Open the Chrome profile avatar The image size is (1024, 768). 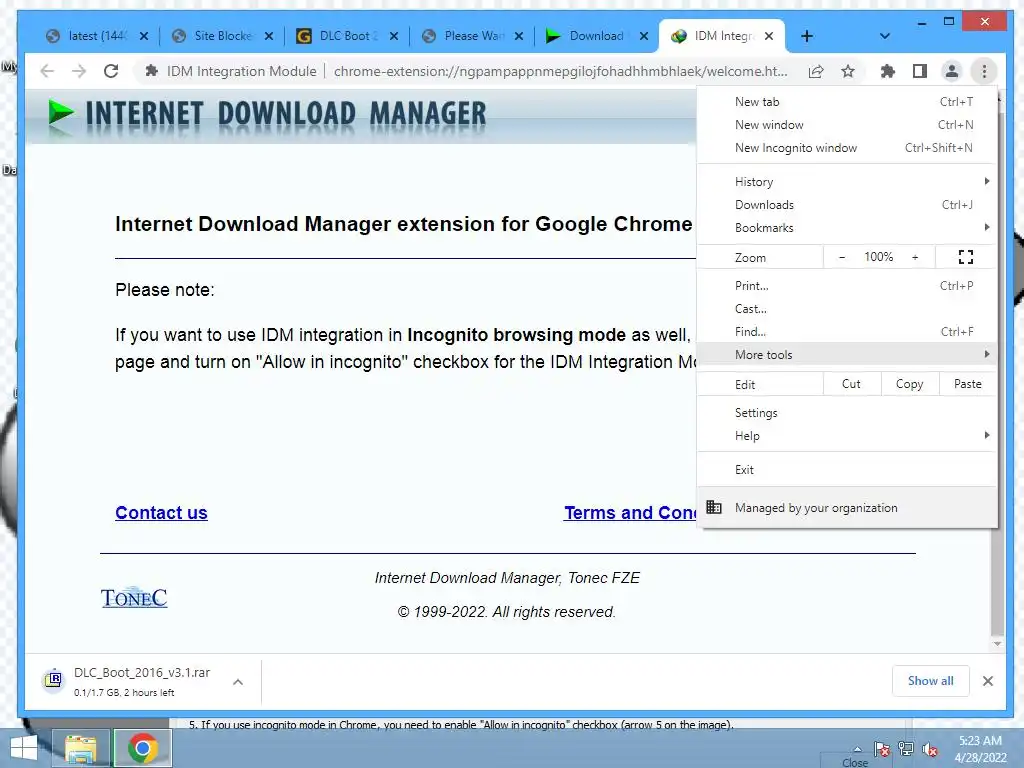point(952,71)
